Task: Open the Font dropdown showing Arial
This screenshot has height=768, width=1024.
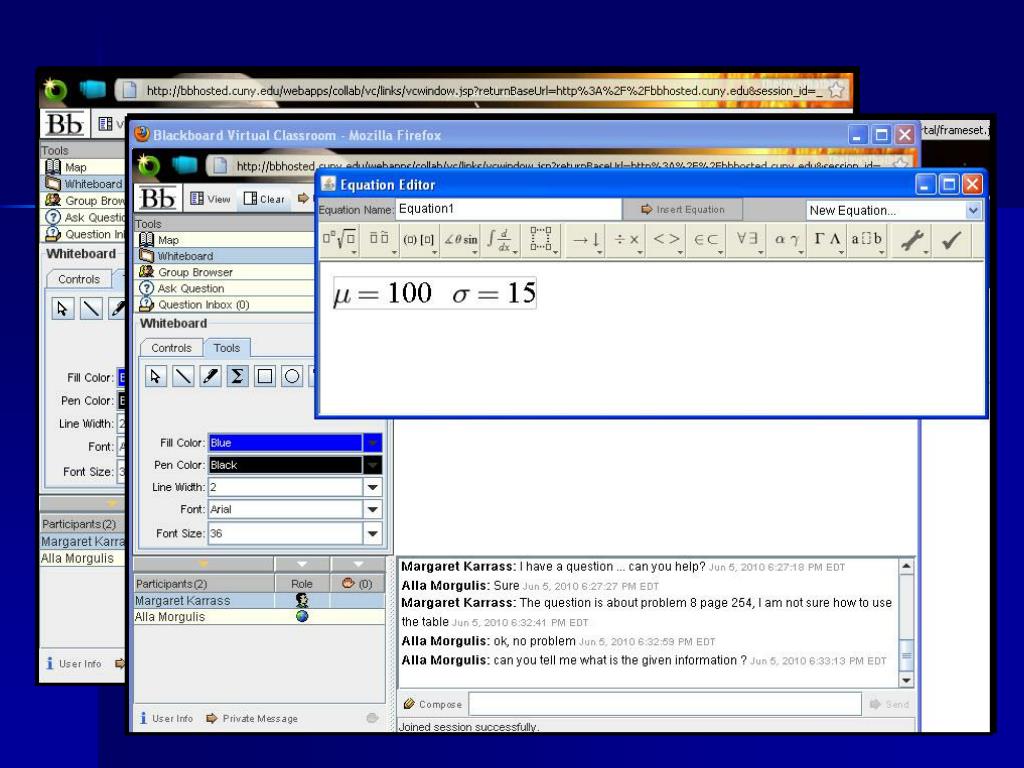Action: 372,509
